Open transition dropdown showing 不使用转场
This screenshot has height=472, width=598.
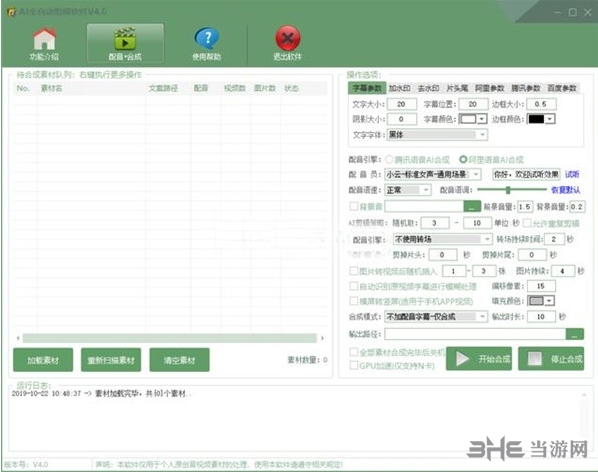click(x=487, y=239)
